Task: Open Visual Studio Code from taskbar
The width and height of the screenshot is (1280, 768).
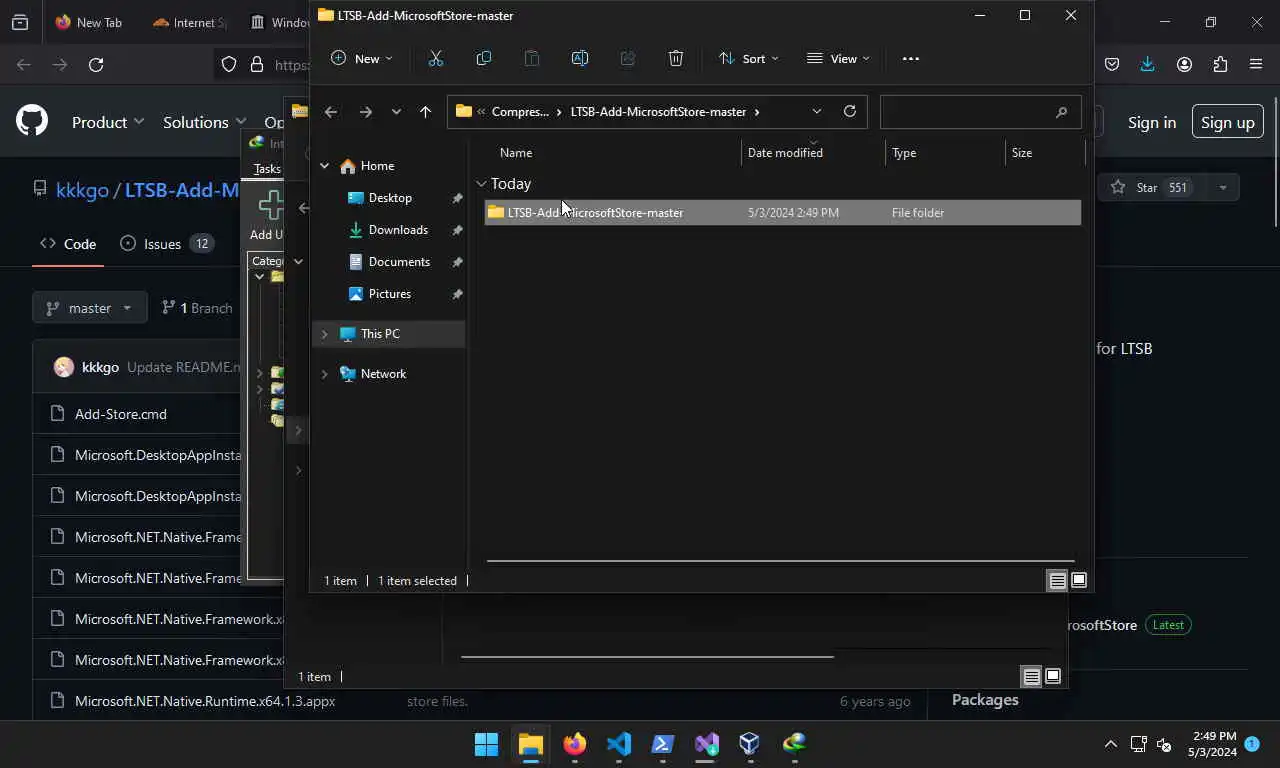Action: click(x=618, y=744)
